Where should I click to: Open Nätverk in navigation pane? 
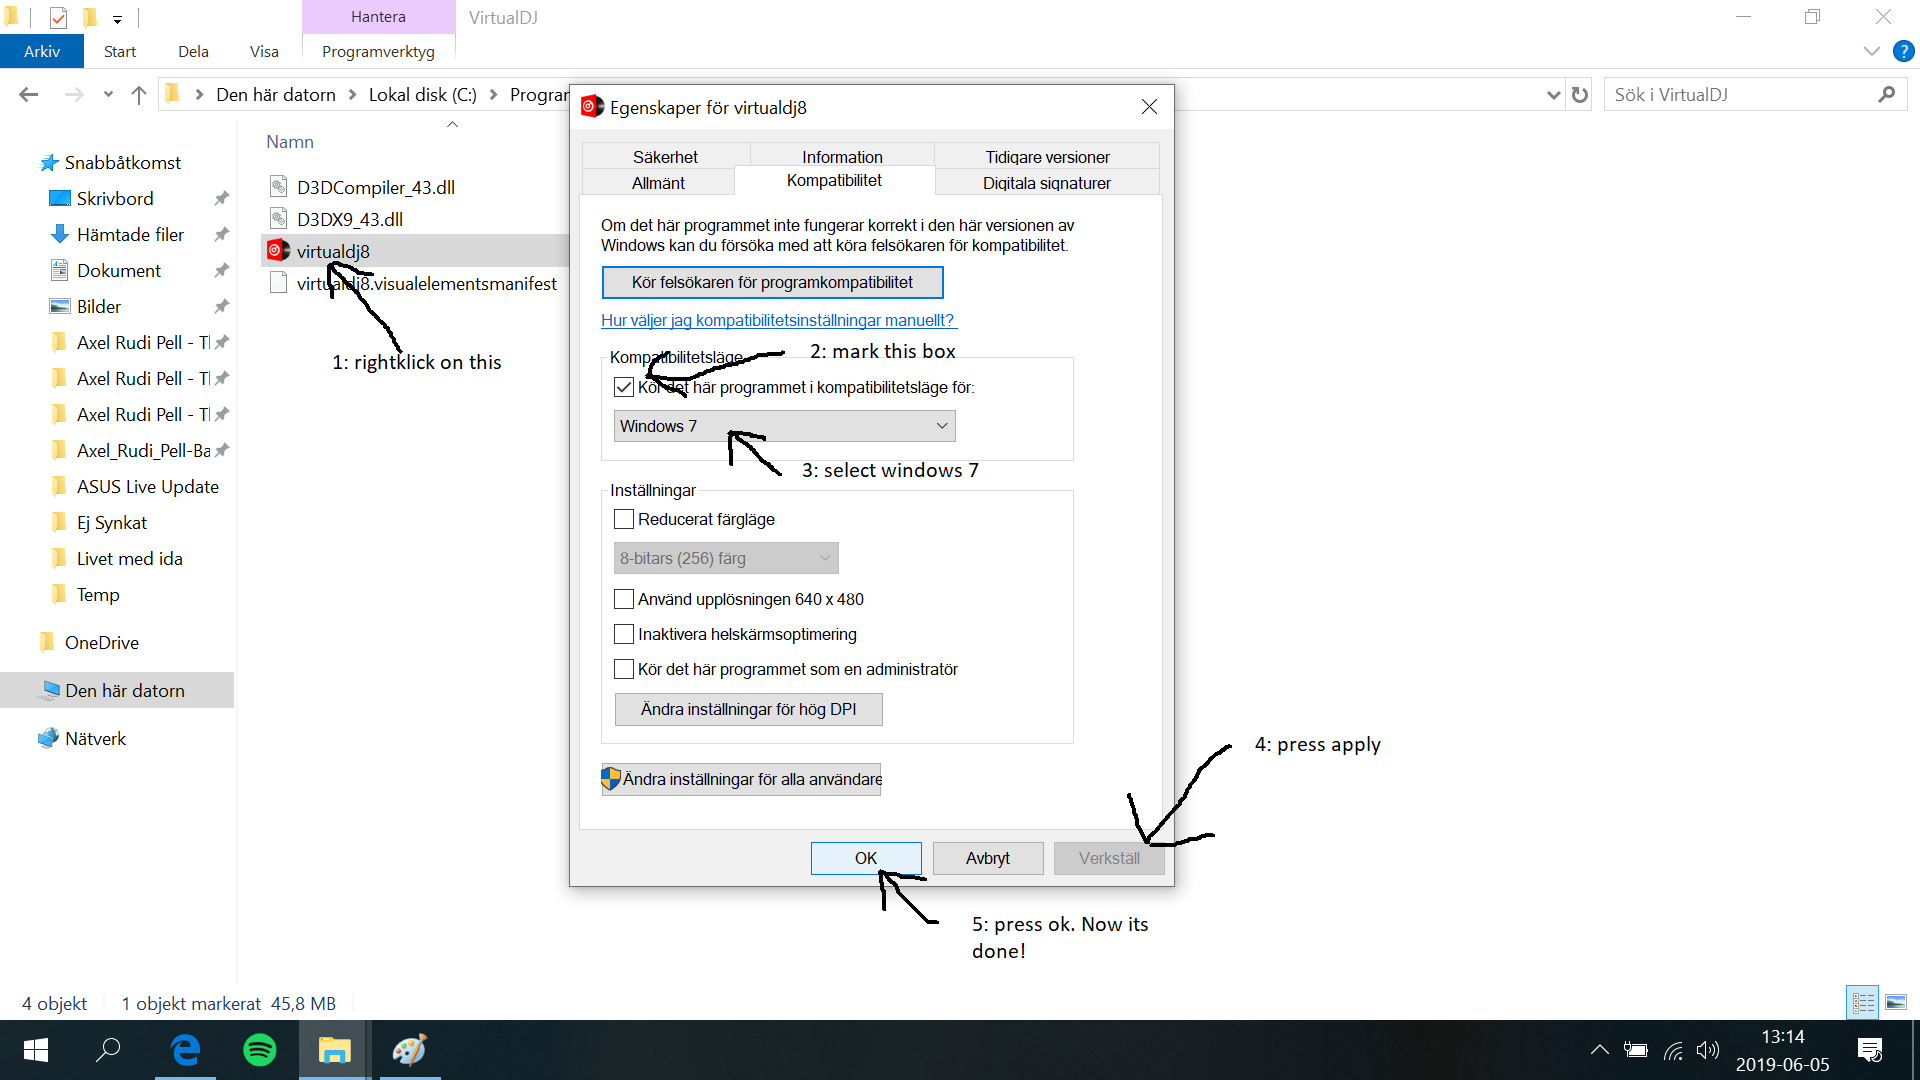pos(95,738)
